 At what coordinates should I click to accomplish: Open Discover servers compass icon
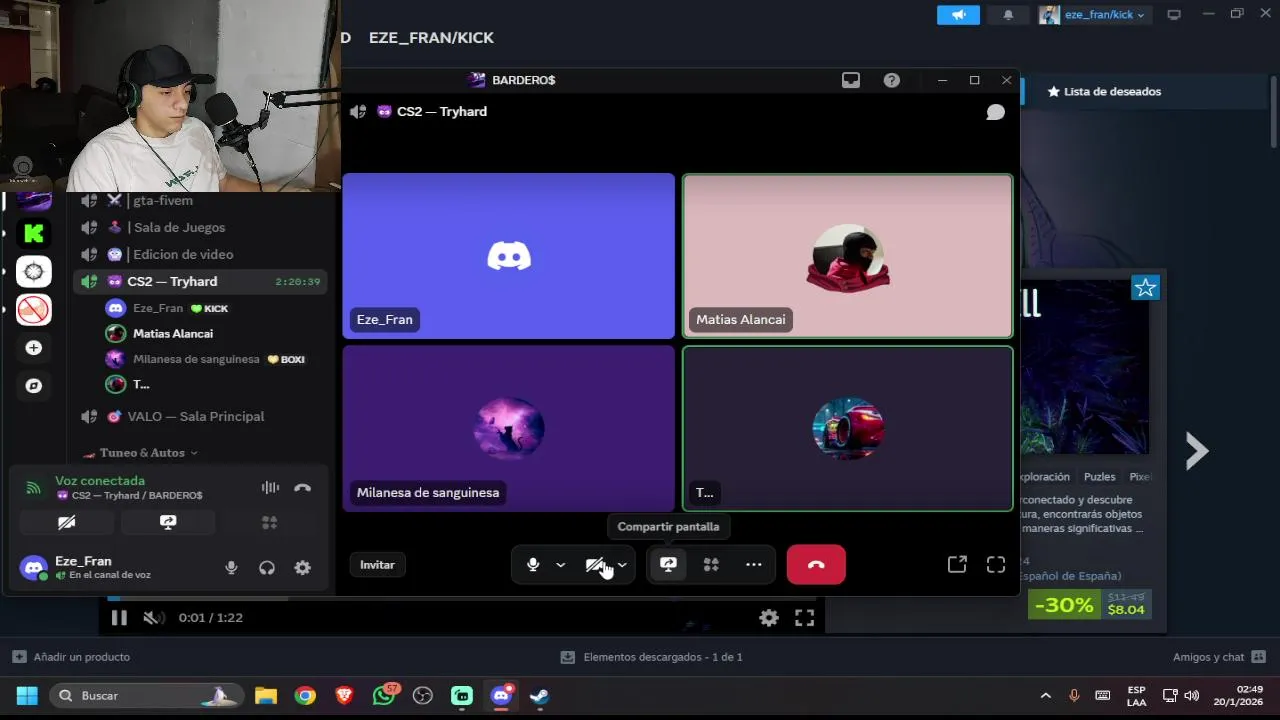pos(33,386)
